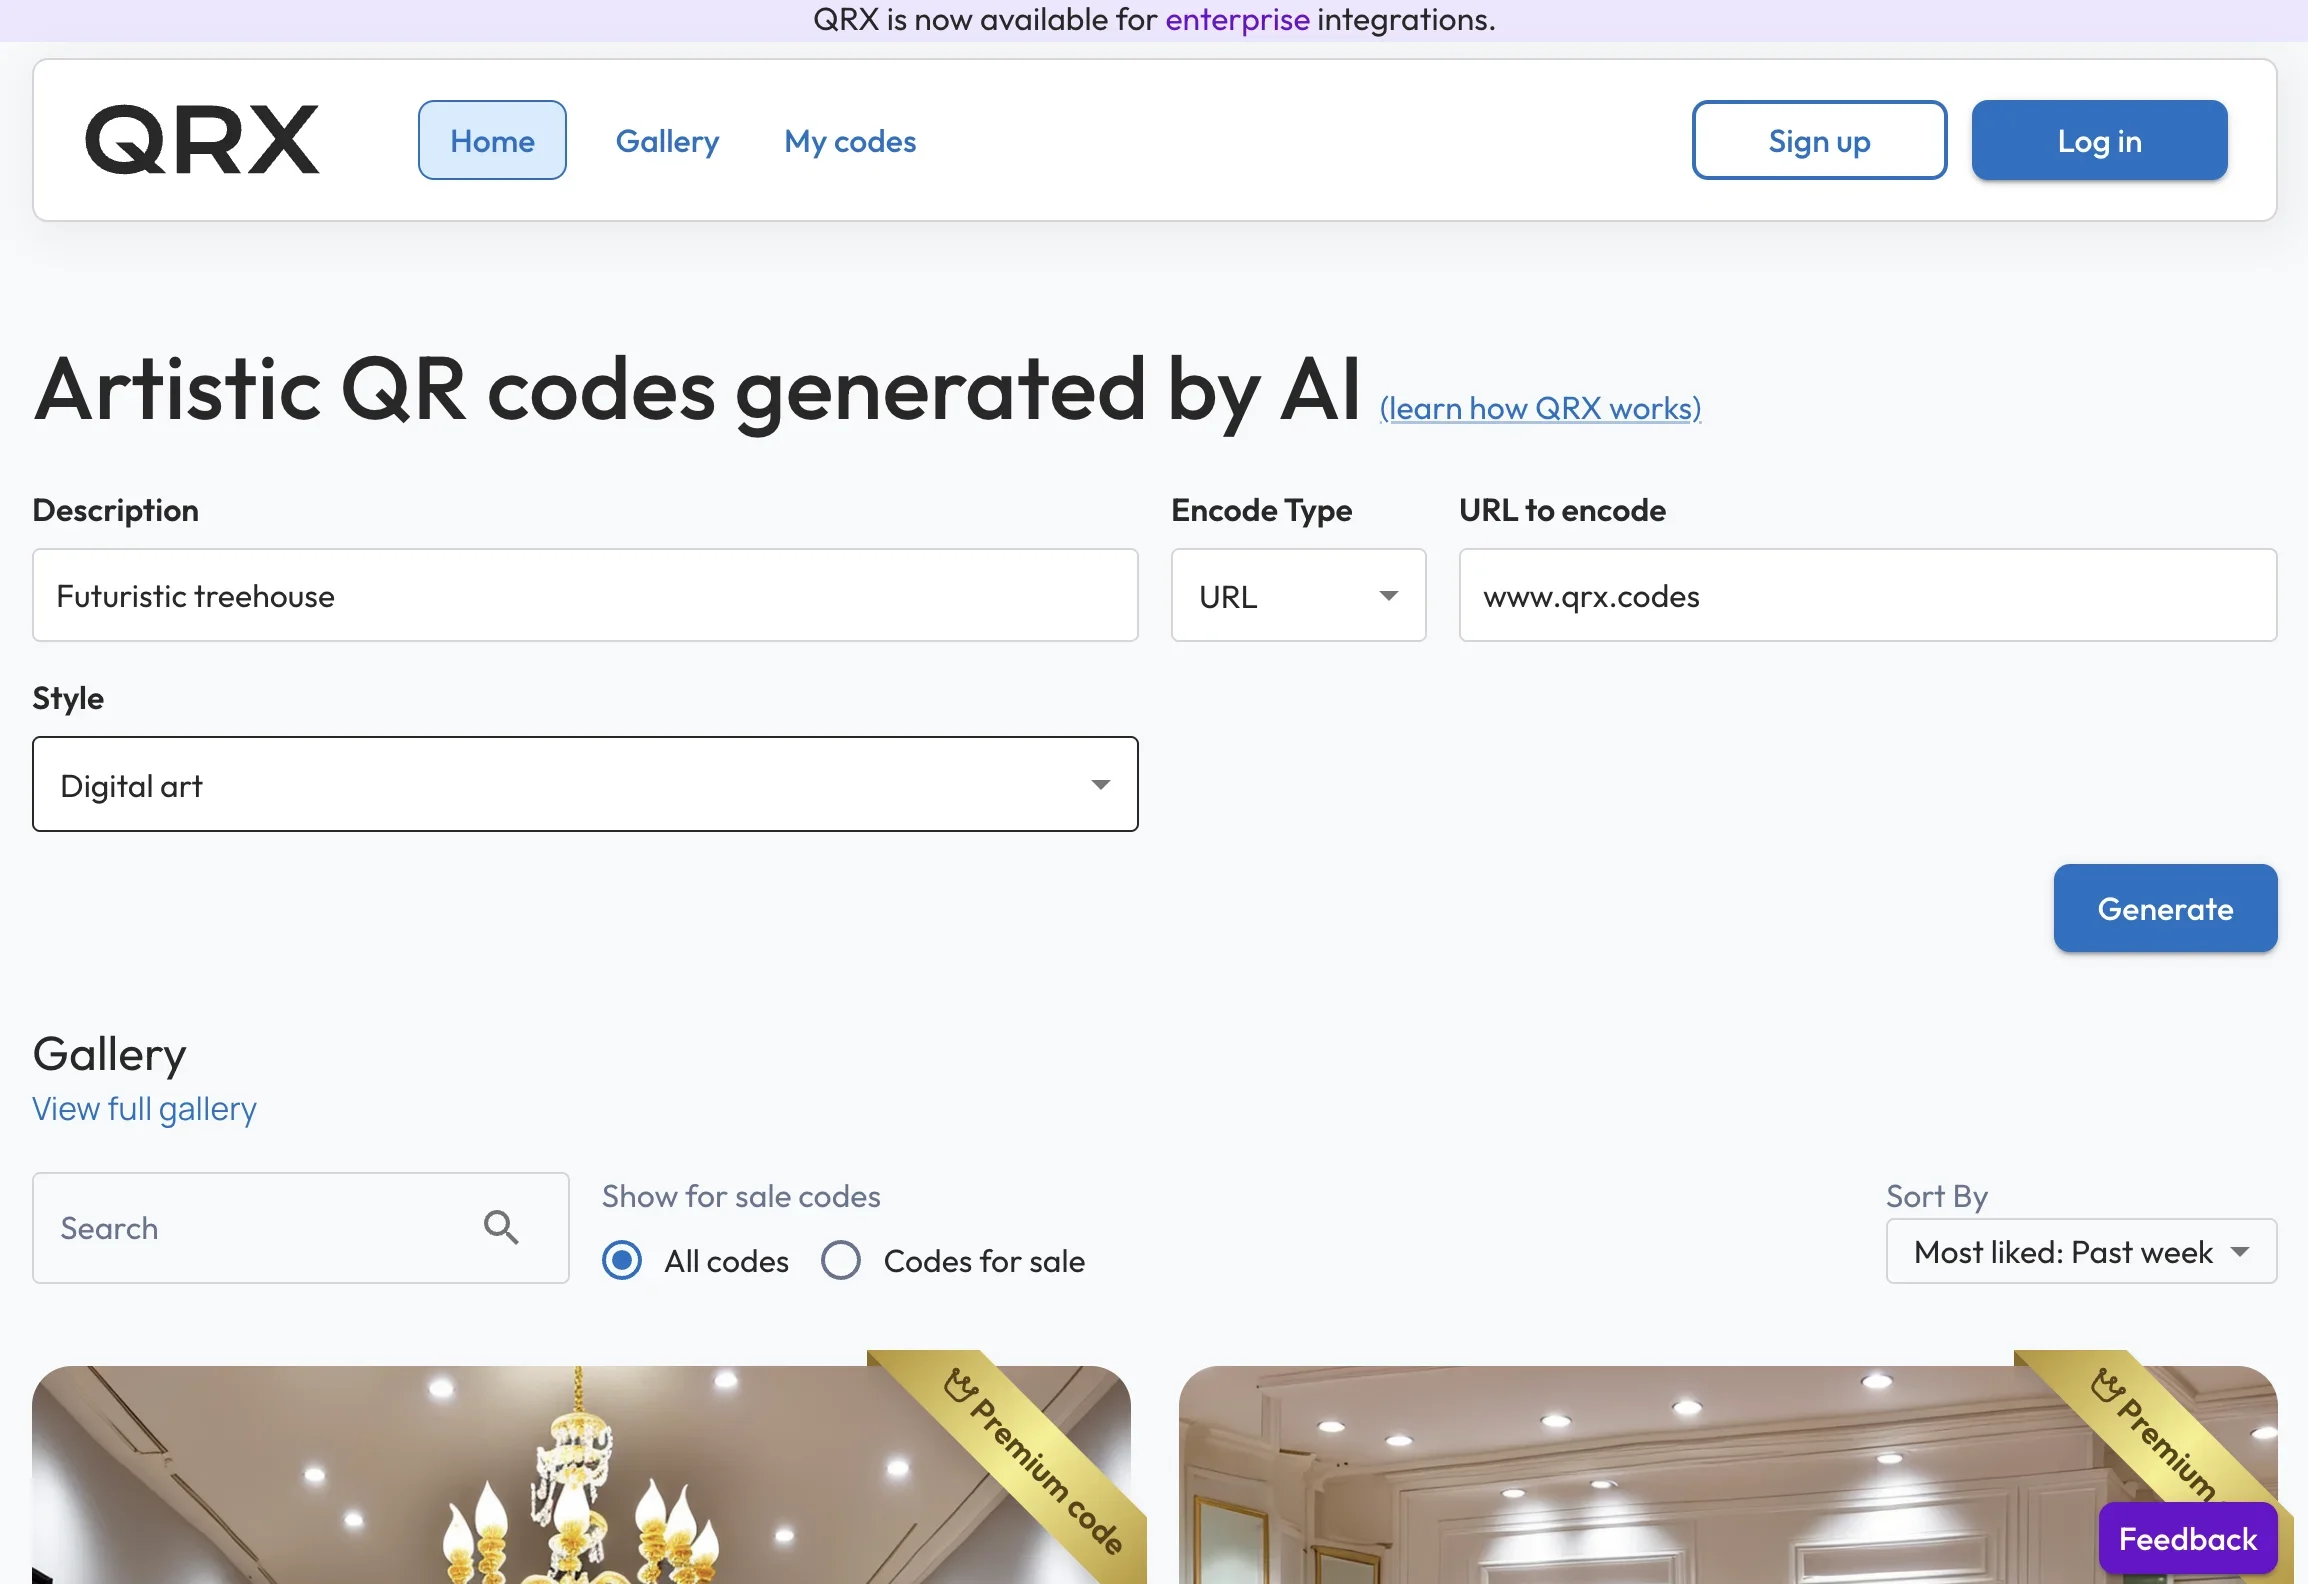Click the QRX logo
The image size is (2308, 1584).
[x=202, y=140]
